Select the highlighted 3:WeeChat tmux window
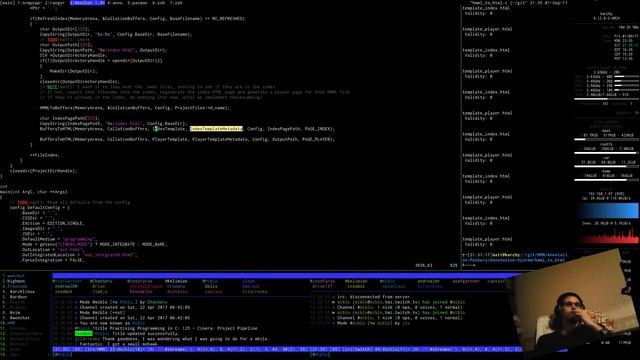Screen dimensions: 640x360 pos(87,2)
